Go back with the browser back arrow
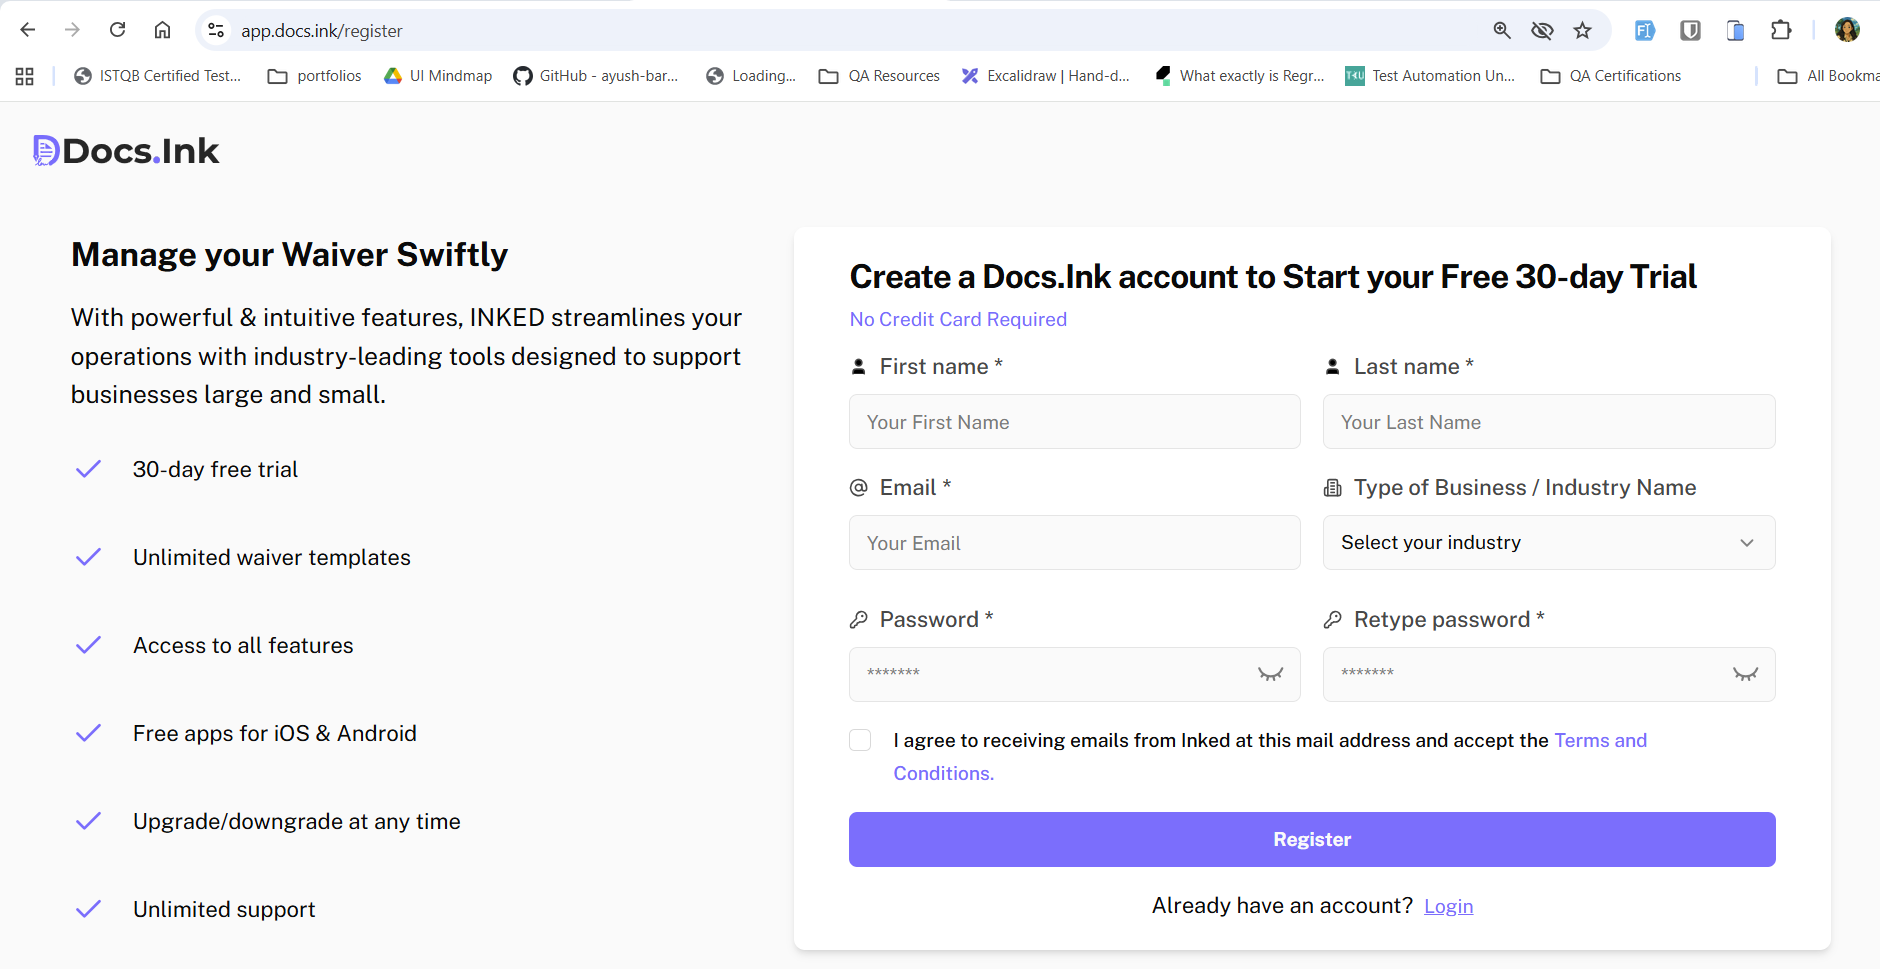1880x969 pixels. [x=28, y=30]
